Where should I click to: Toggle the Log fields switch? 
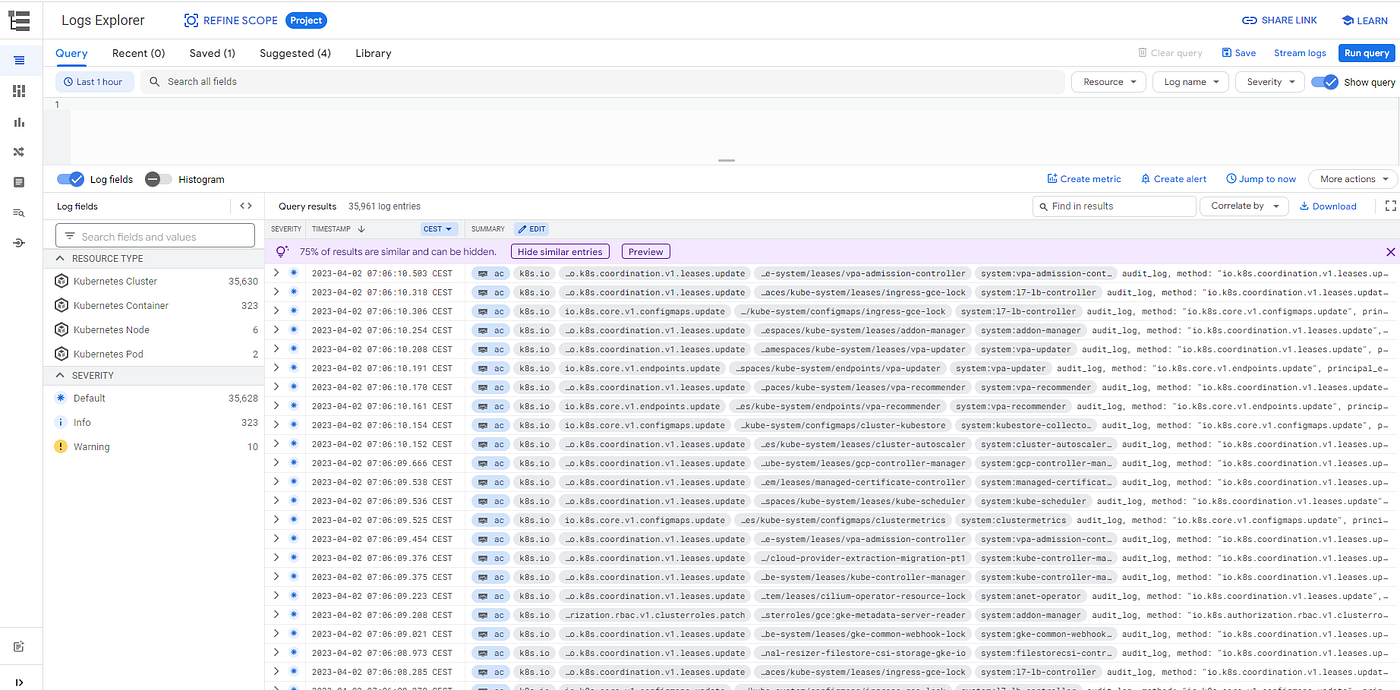coord(70,179)
